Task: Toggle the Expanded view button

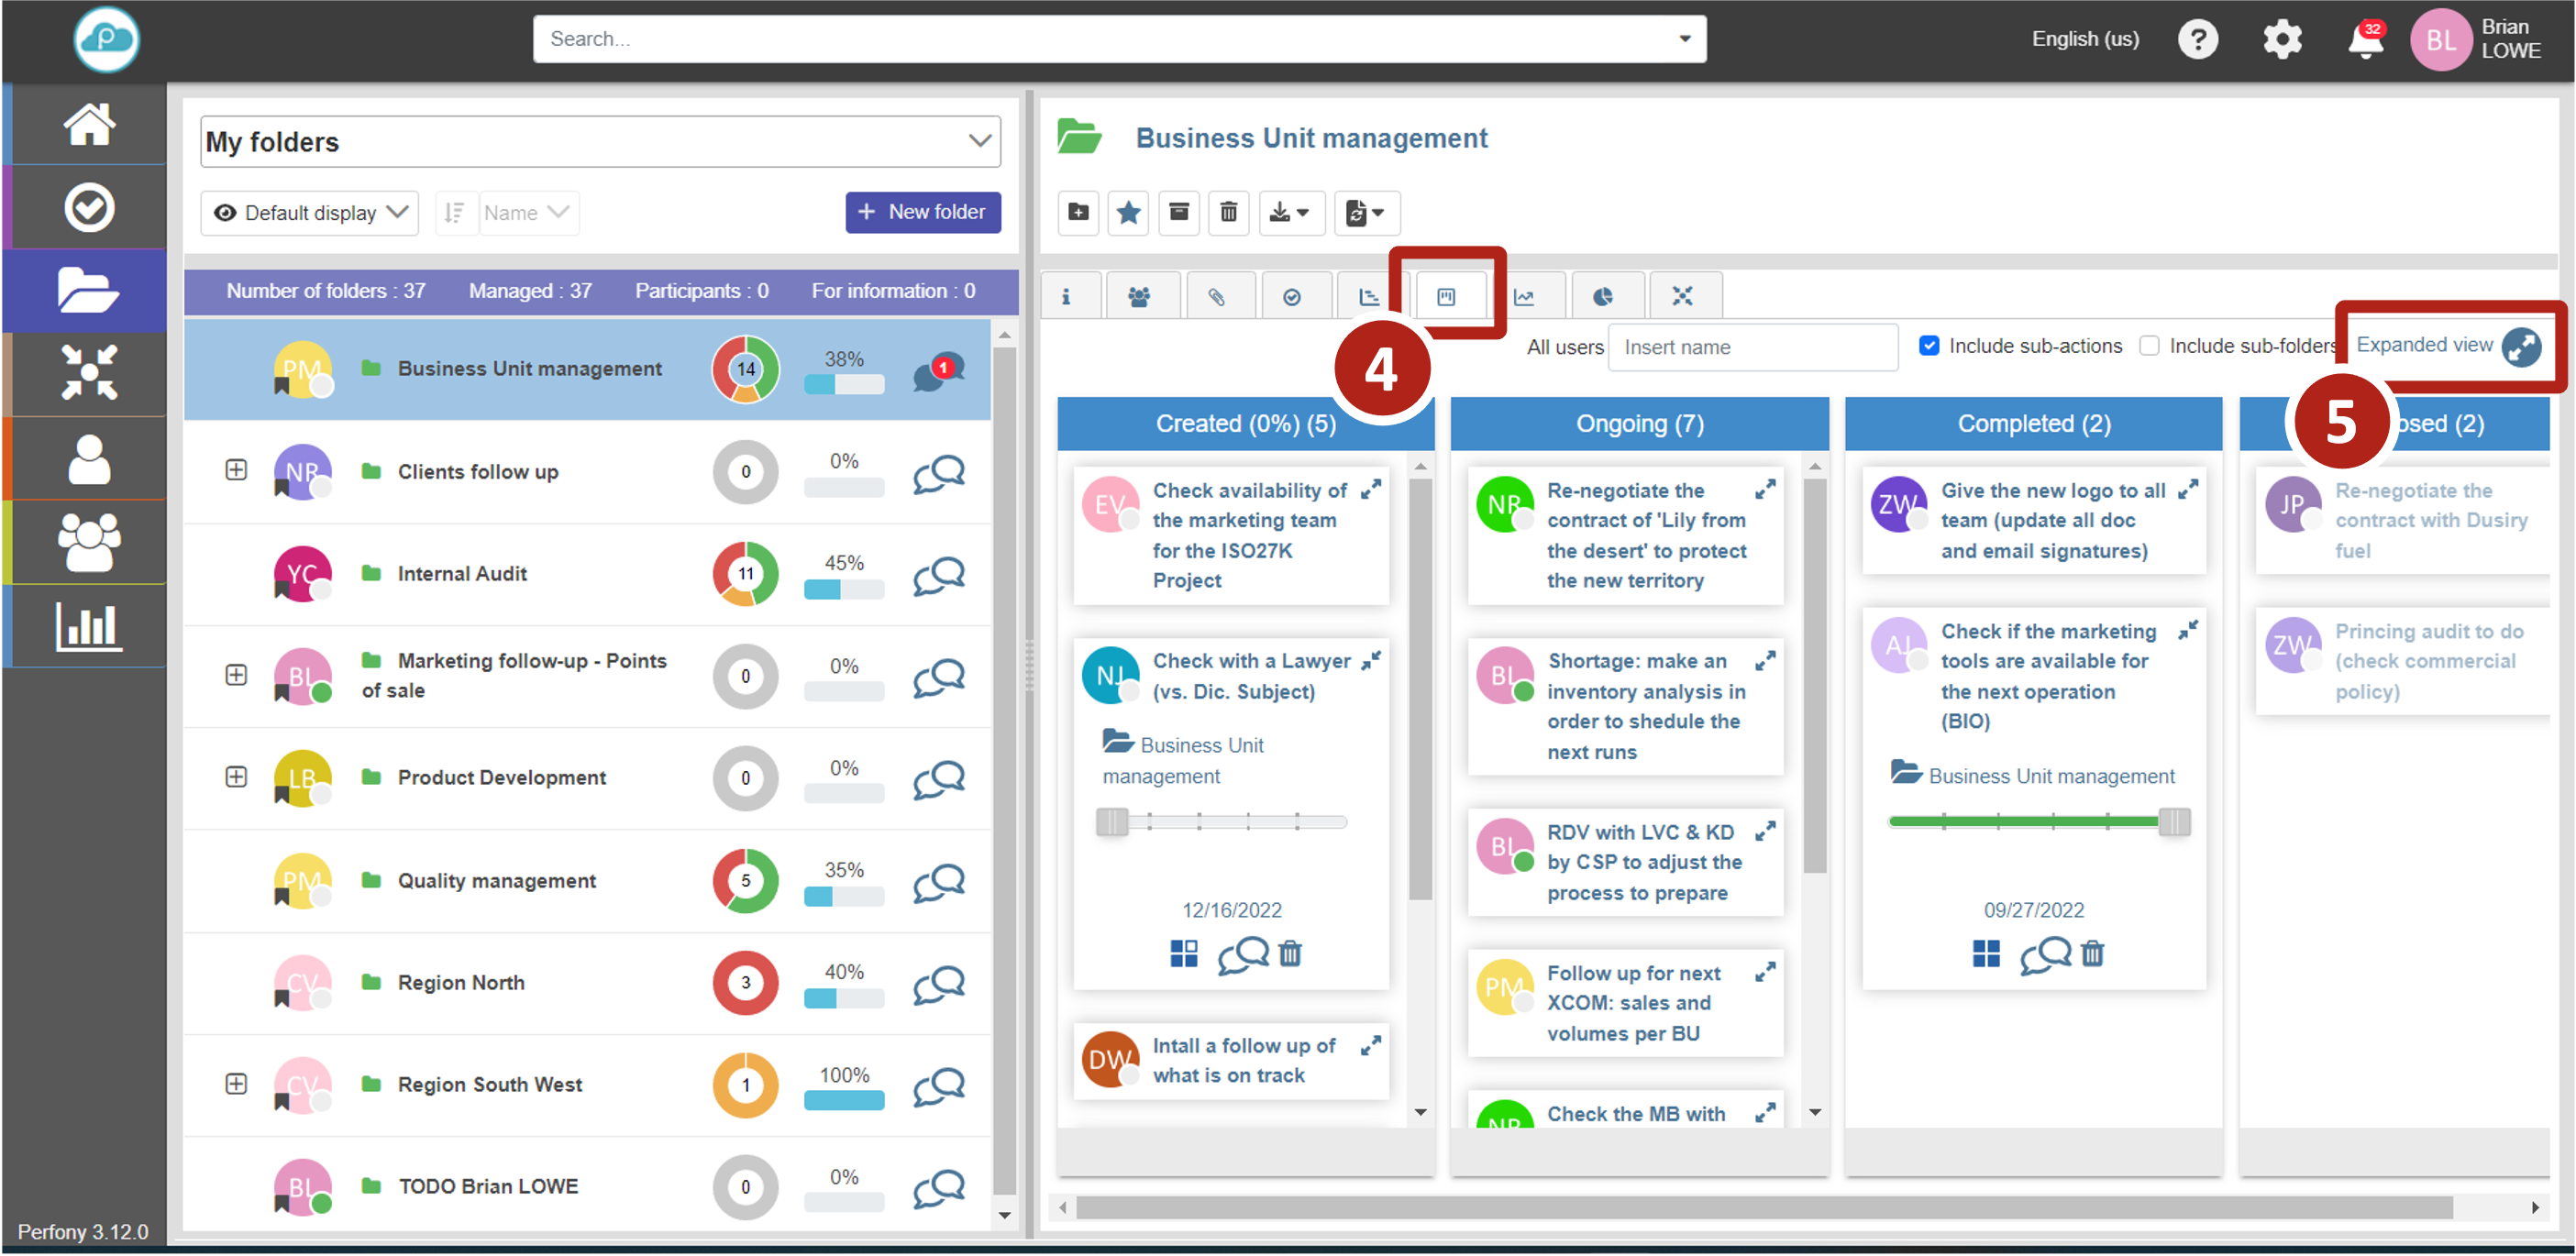Action: [x=2521, y=346]
